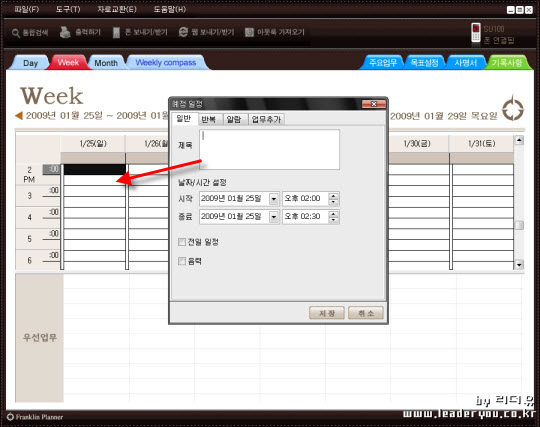Click the highlighted 2 PM slot on 1/25
Image resolution: width=540 pixels, height=427 pixels.
click(95, 169)
